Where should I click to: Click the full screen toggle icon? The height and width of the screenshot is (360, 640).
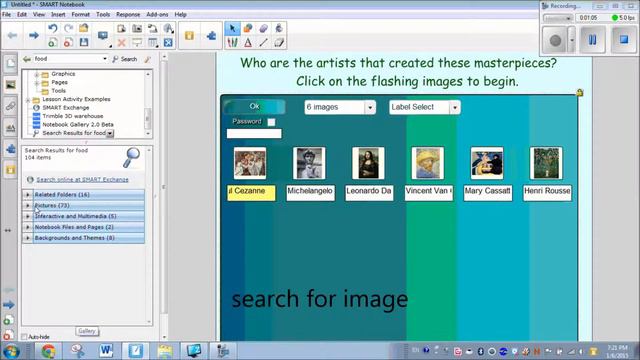[168, 42]
